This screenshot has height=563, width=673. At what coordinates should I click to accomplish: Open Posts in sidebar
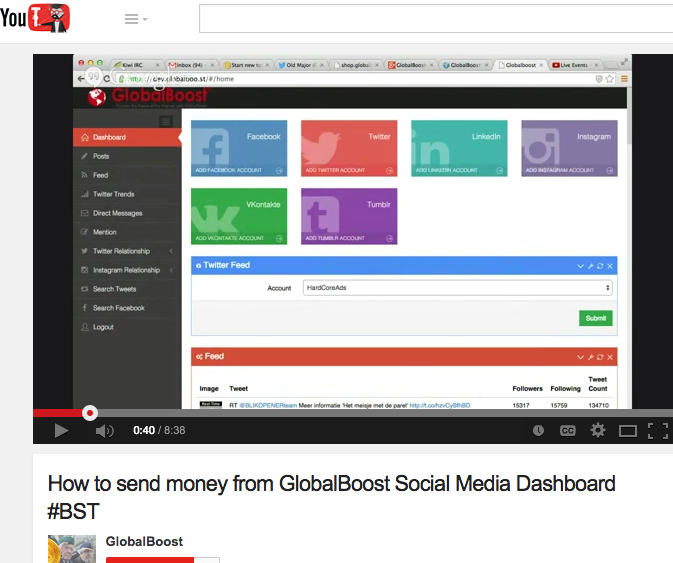tap(127, 156)
